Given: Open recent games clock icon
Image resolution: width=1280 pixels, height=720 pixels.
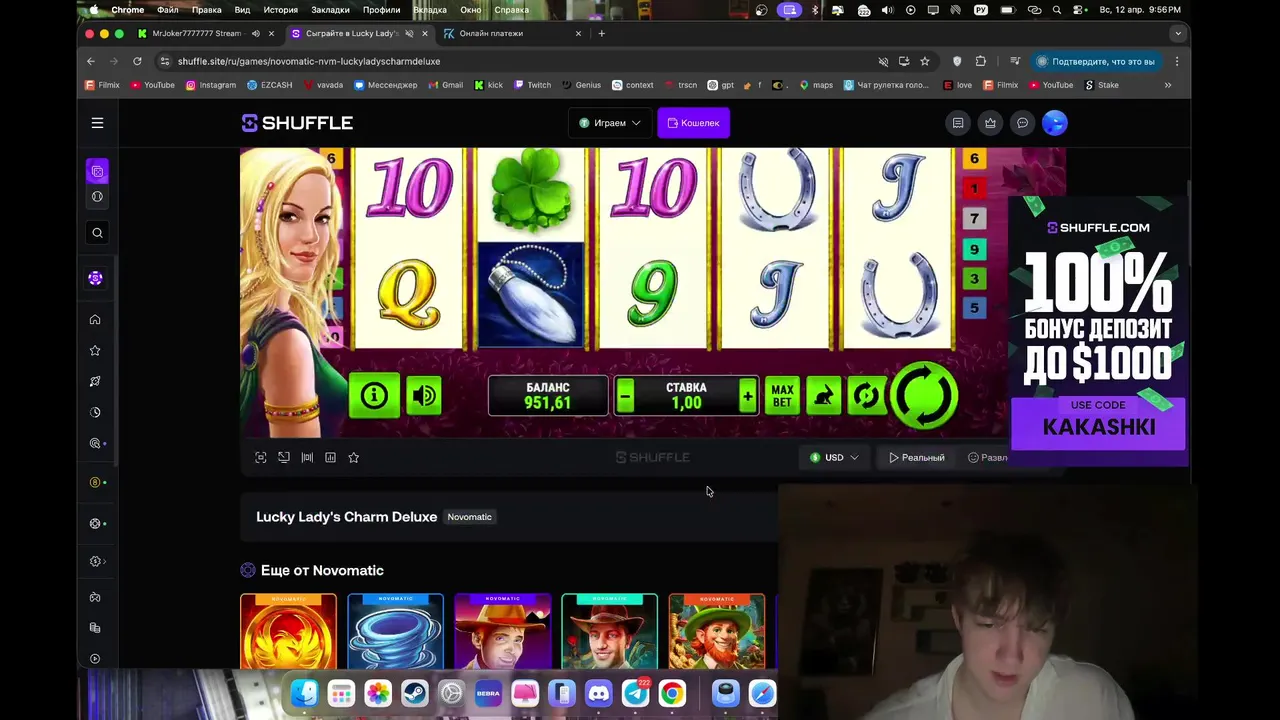Looking at the screenshot, I should [x=95, y=412].
